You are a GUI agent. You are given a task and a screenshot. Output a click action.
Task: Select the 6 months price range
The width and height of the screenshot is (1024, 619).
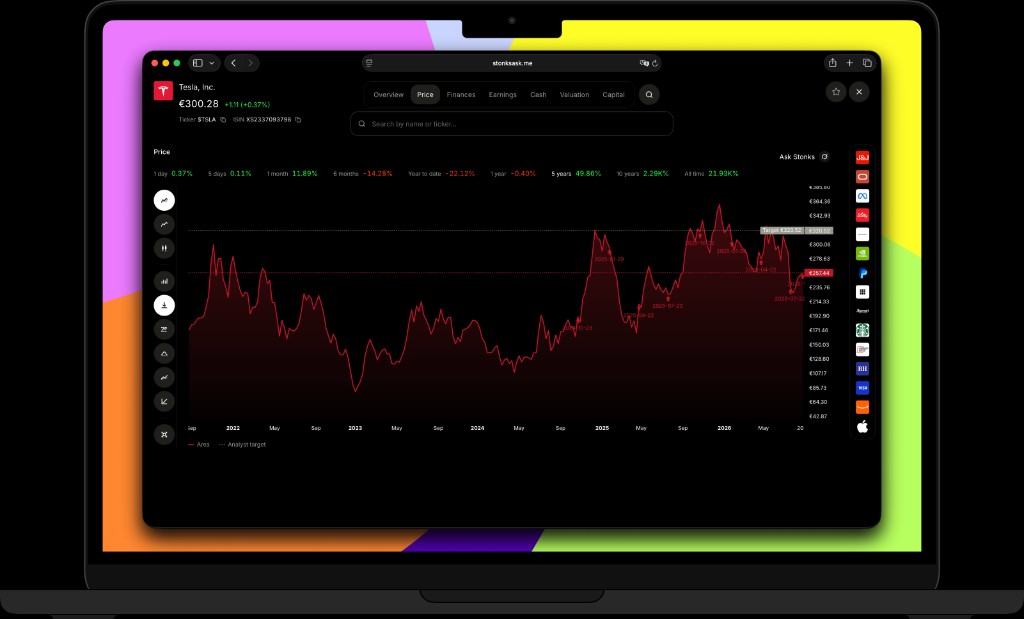coord(363,174)
